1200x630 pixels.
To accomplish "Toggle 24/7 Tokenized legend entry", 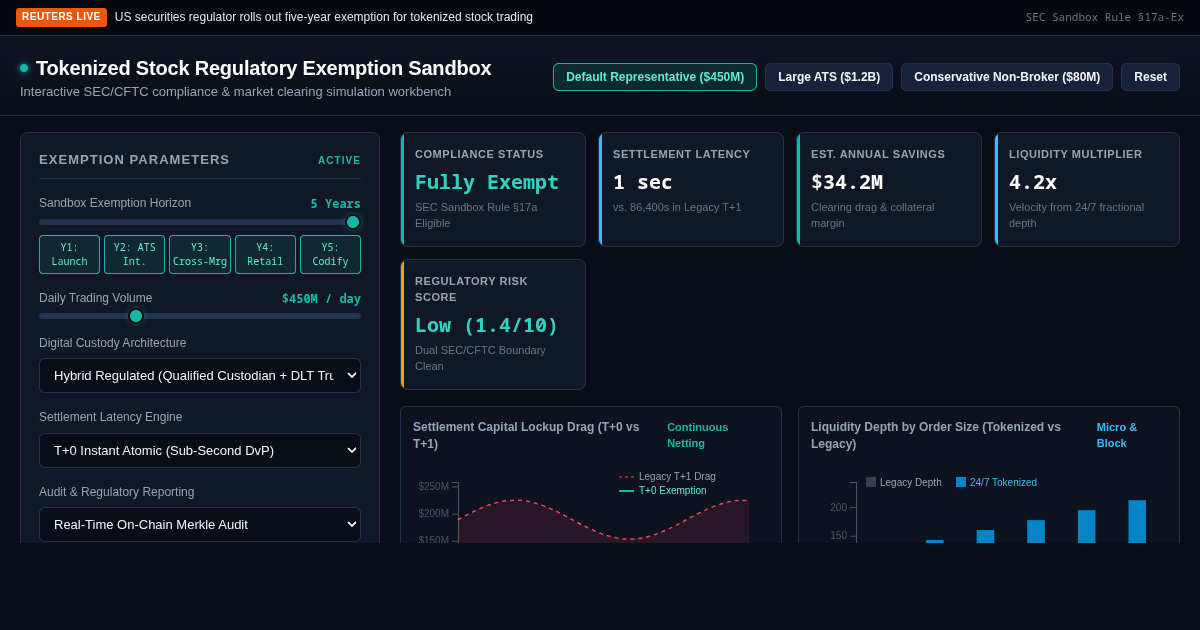I will click(x=996, y=482).
